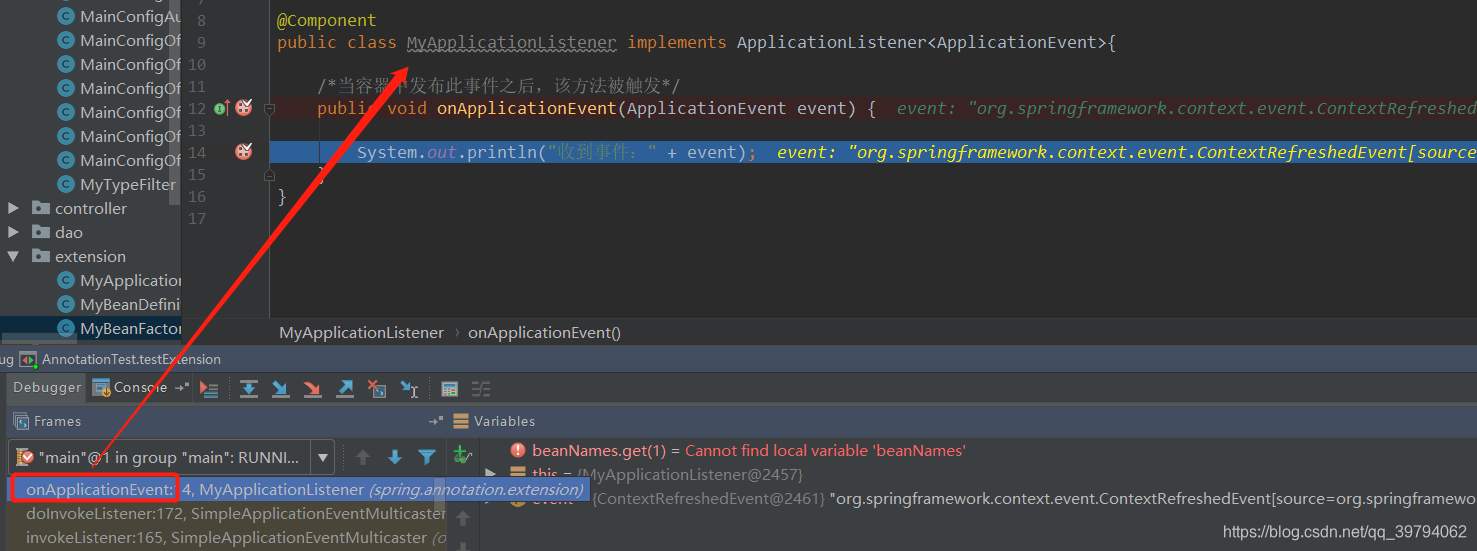Screen dimensions: 1477x551
Task: Click the implements-interface gutter icon on line 12
Action: (x=221, y=108)
